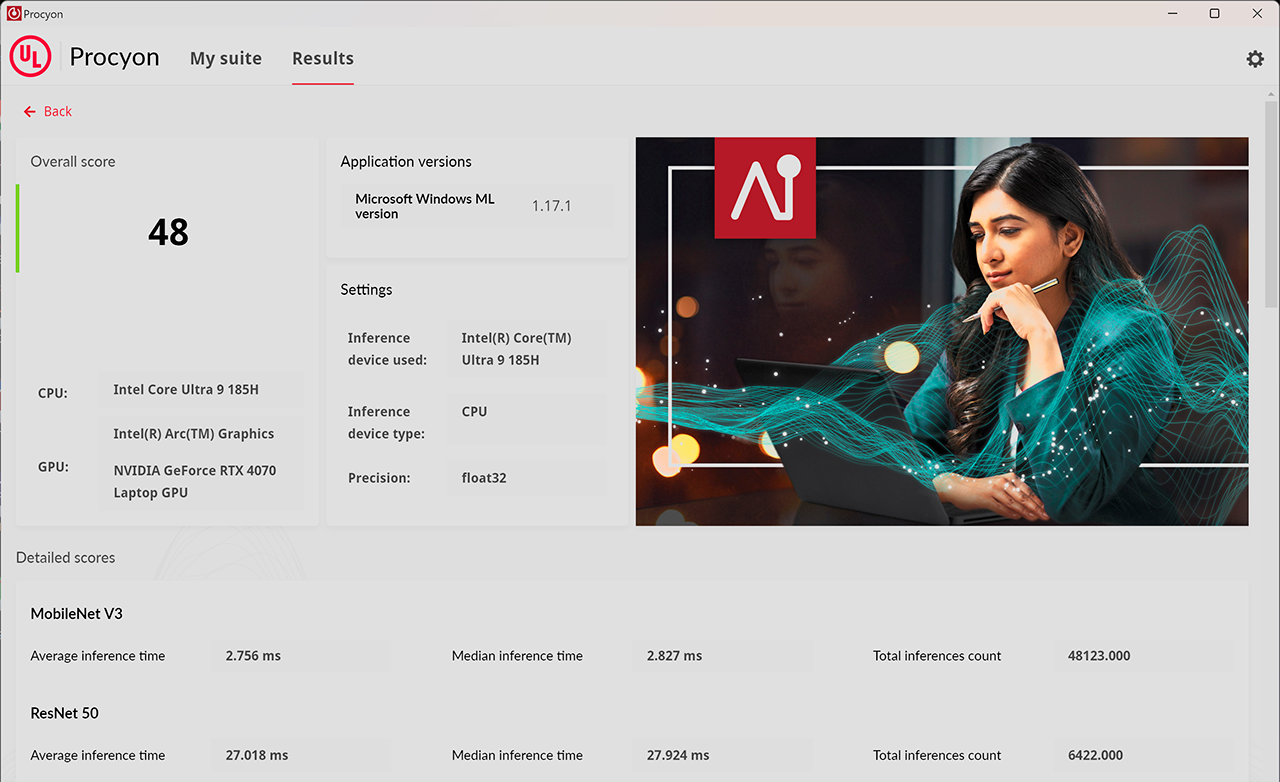Viewport: 1280px width, 782px height.
Task: Click the Overall score heading
Action: (73, 162)
